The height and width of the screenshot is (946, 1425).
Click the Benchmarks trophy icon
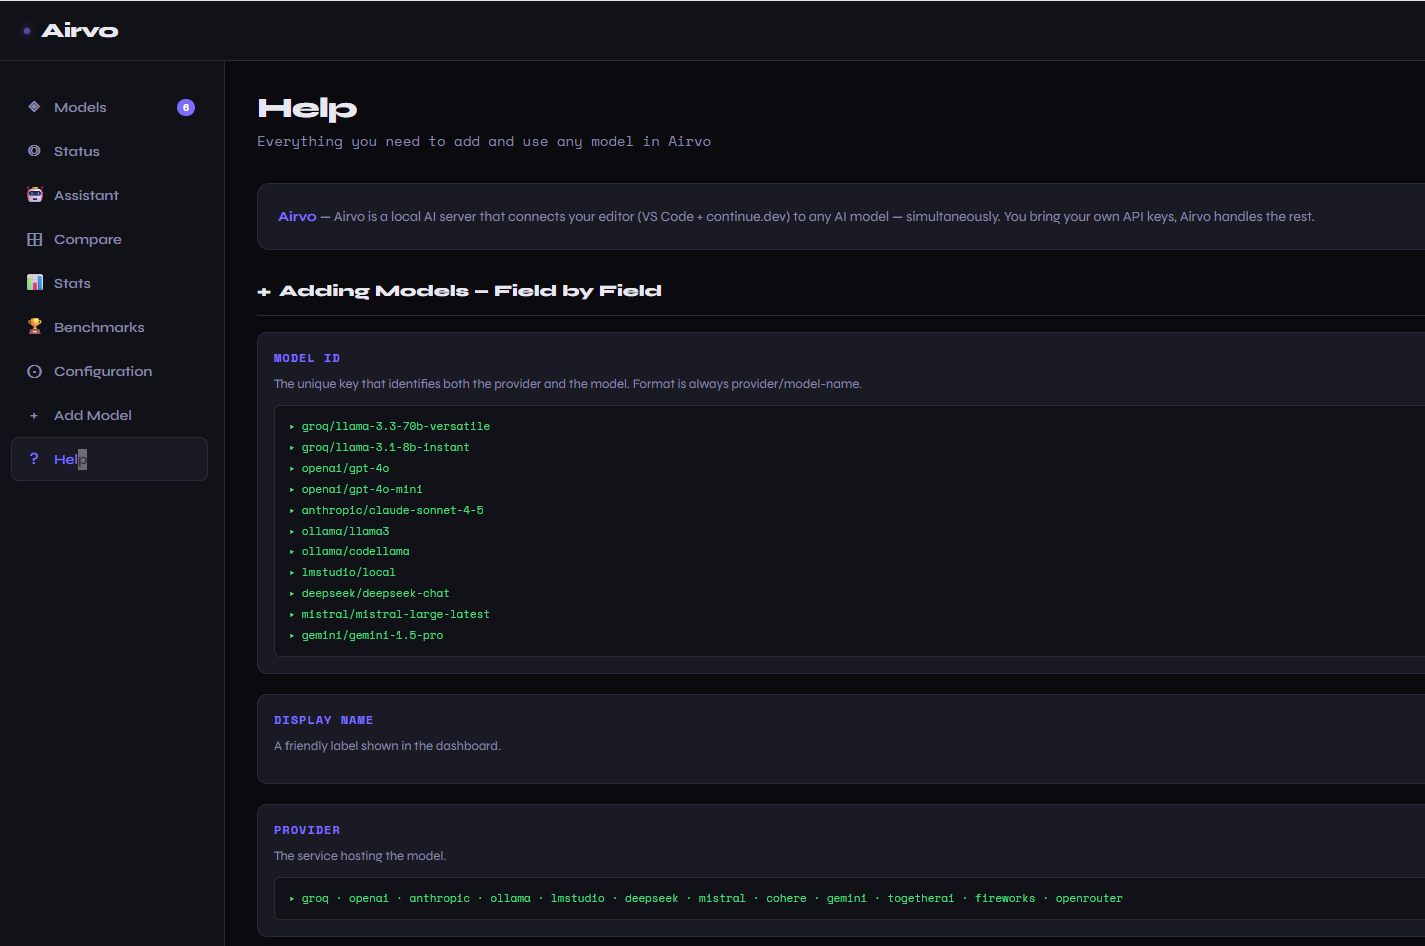click(35, 327)
